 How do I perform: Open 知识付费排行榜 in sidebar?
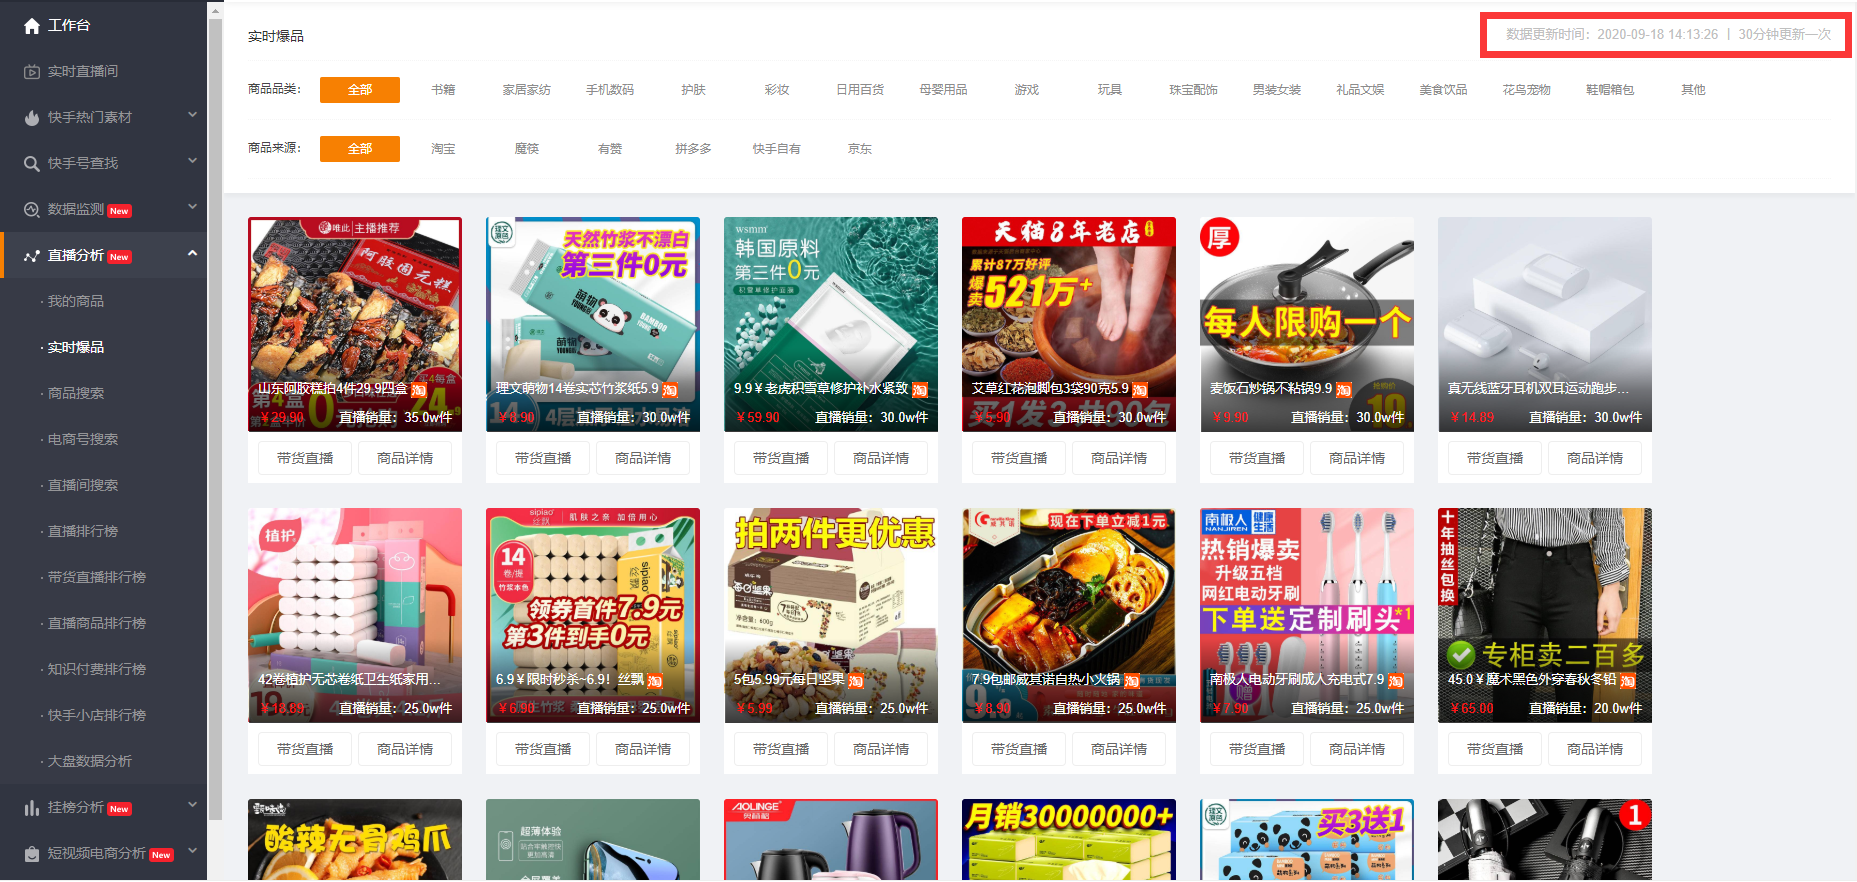(97, 670)
